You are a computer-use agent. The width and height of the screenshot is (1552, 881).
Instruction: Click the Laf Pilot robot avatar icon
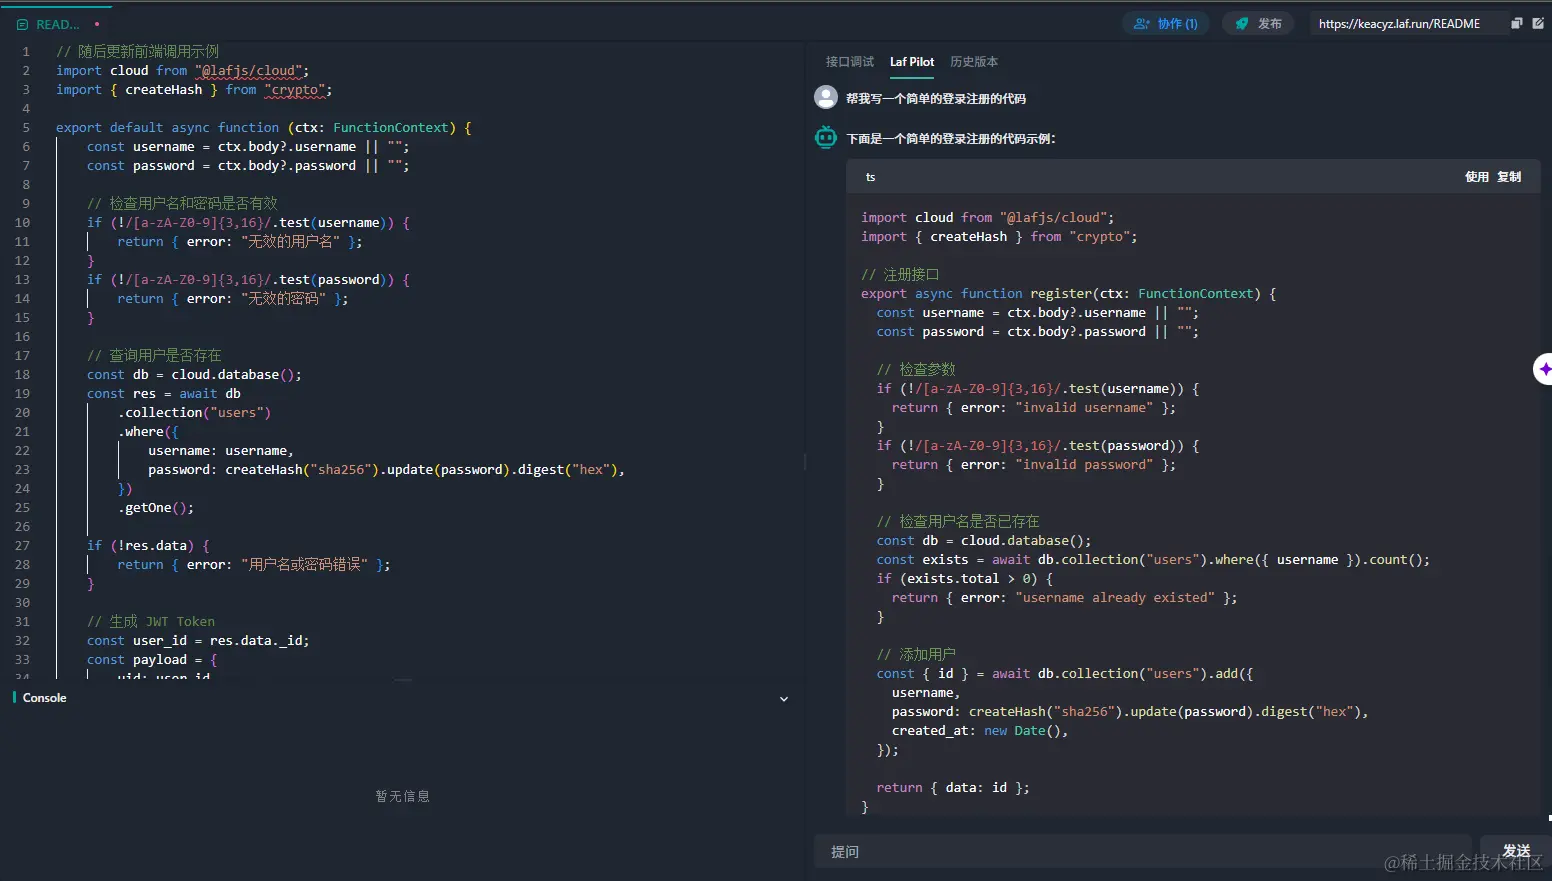826,138
